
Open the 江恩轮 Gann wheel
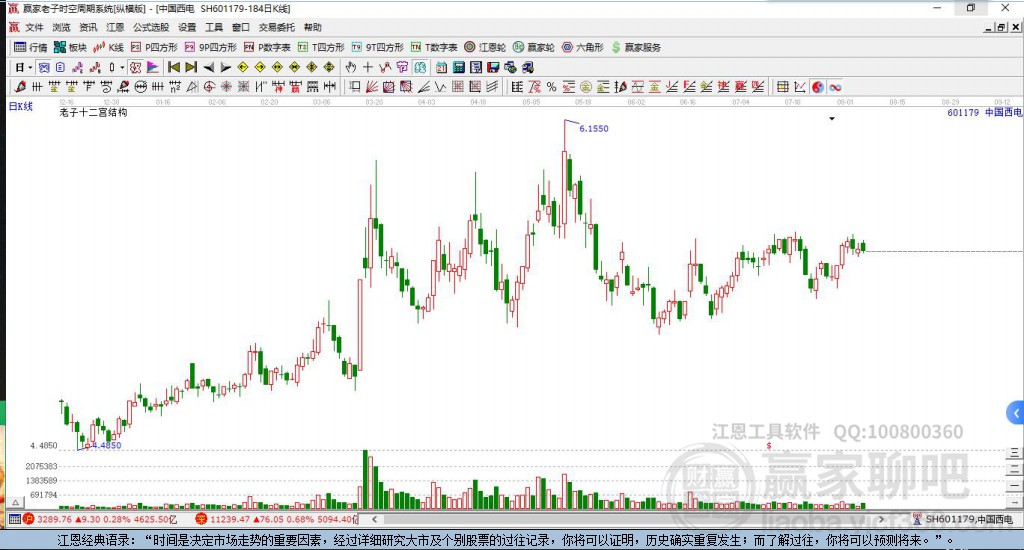pos(485,47)
